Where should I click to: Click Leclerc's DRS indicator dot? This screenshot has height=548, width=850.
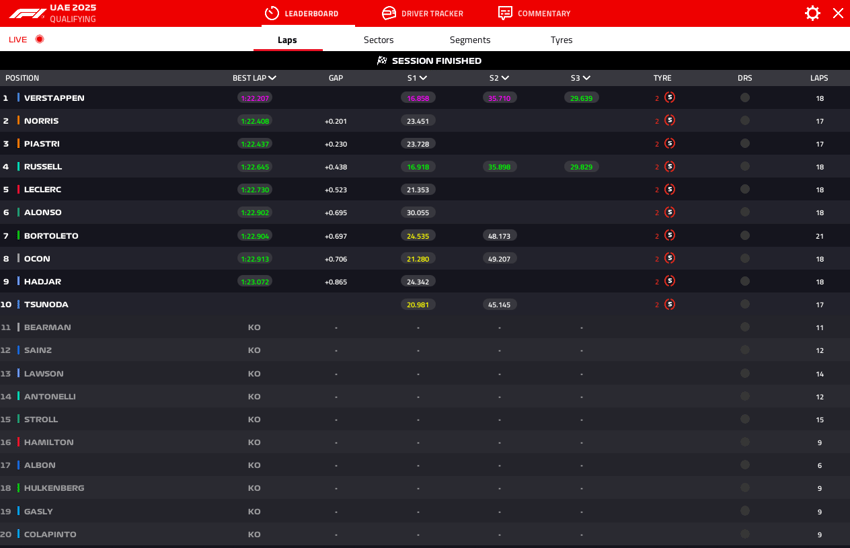pyautogui.click(x=745, y=189)
